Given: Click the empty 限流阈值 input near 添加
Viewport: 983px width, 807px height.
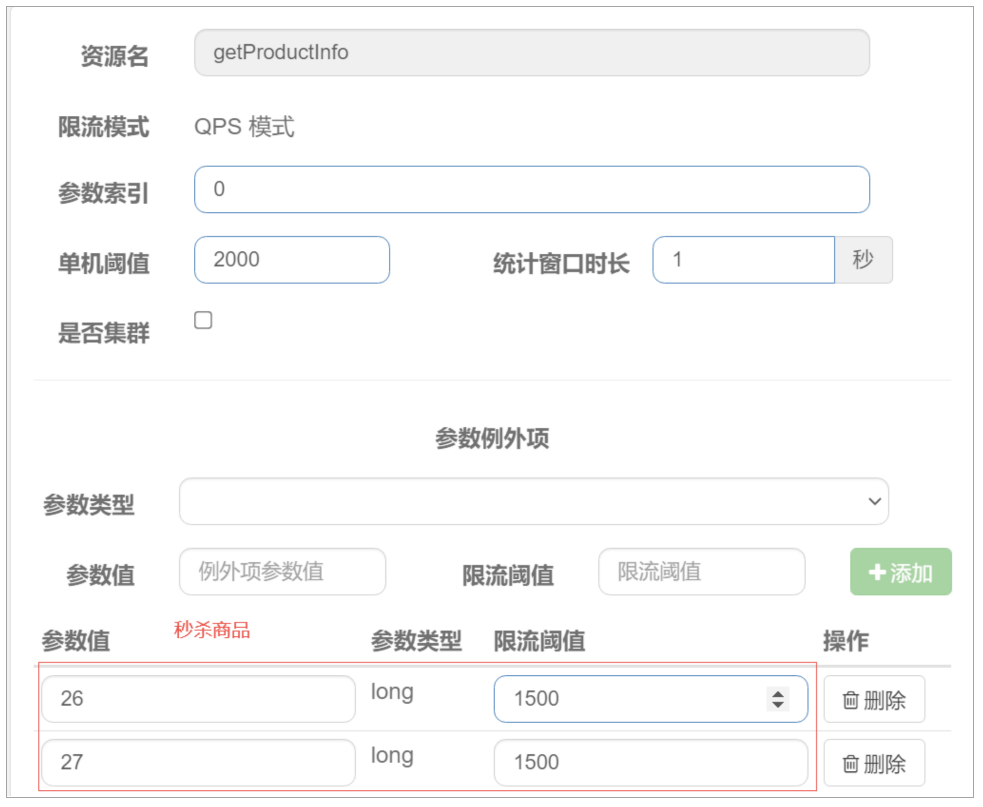Looking at the screenshot, I should point(701,571).
